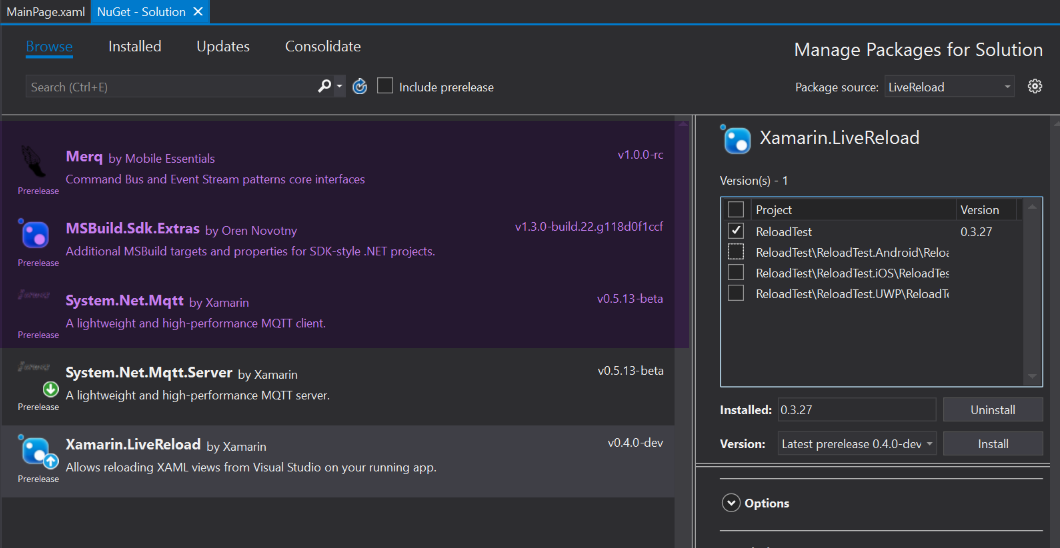
Task: Sort by the Project column header
Action: (x=852, y=209)
